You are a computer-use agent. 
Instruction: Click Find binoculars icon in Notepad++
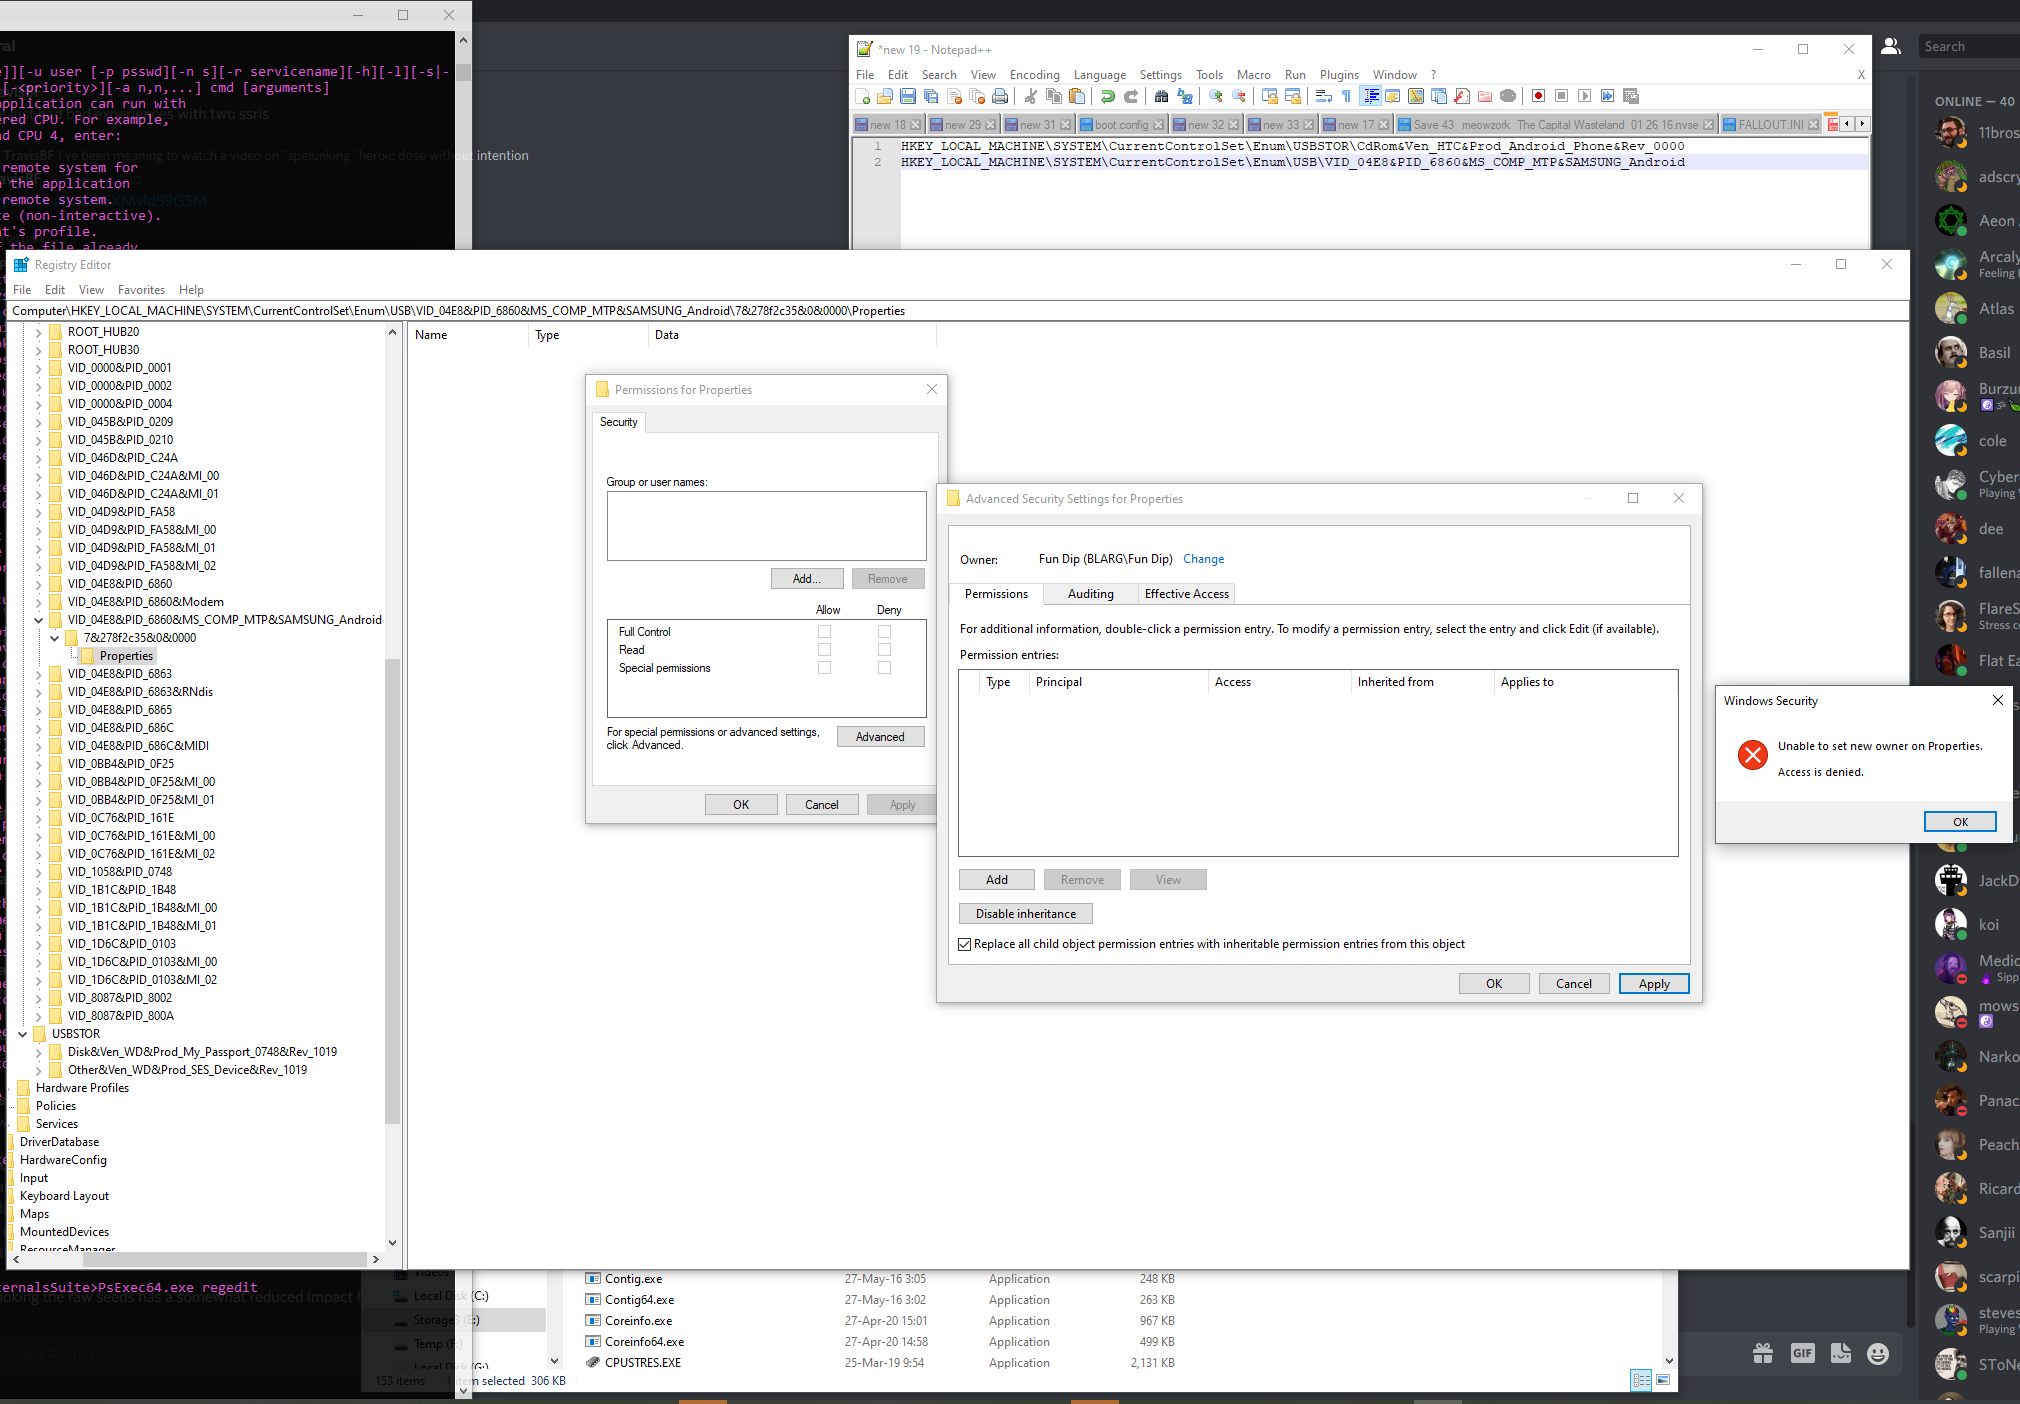pyautogui.click(x=1162, y=96)
